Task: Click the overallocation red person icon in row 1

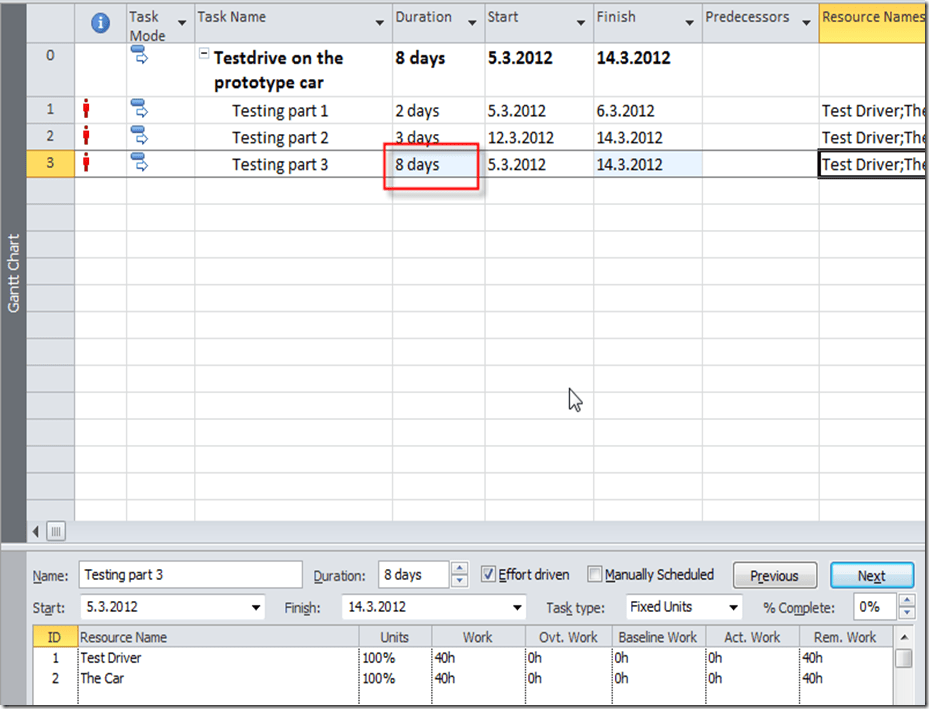Action: 87,109
